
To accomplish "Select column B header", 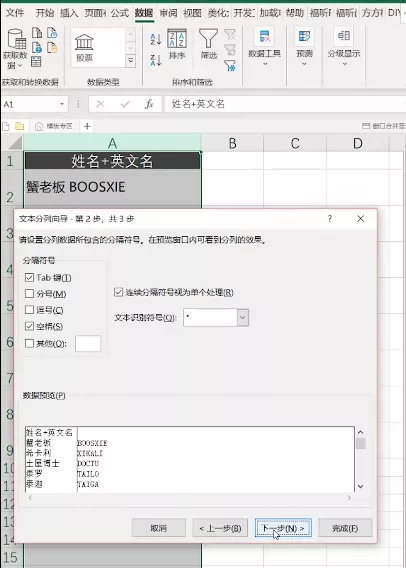I will click(233, 143).
